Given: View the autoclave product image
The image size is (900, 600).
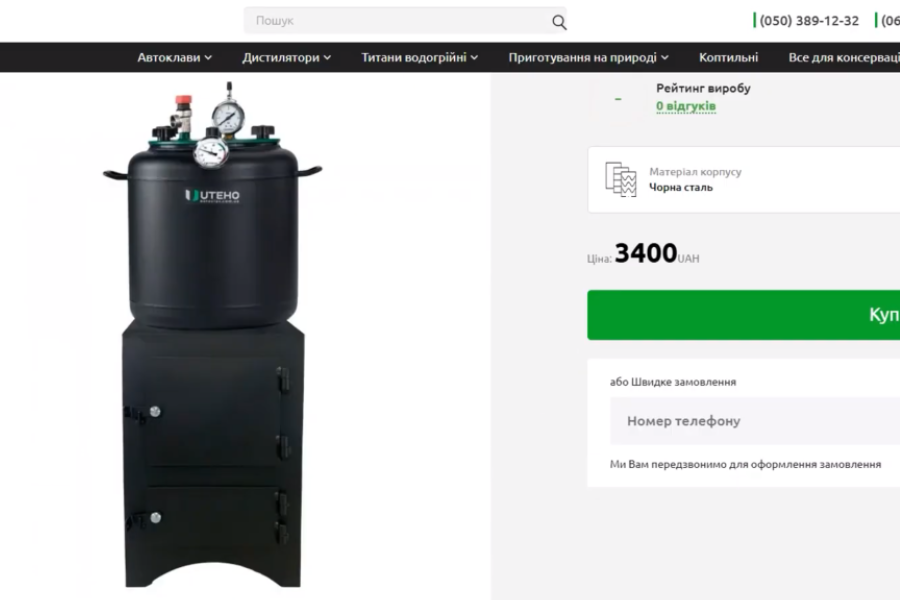Looking at the screenshot, I should [x=212, y=335].
